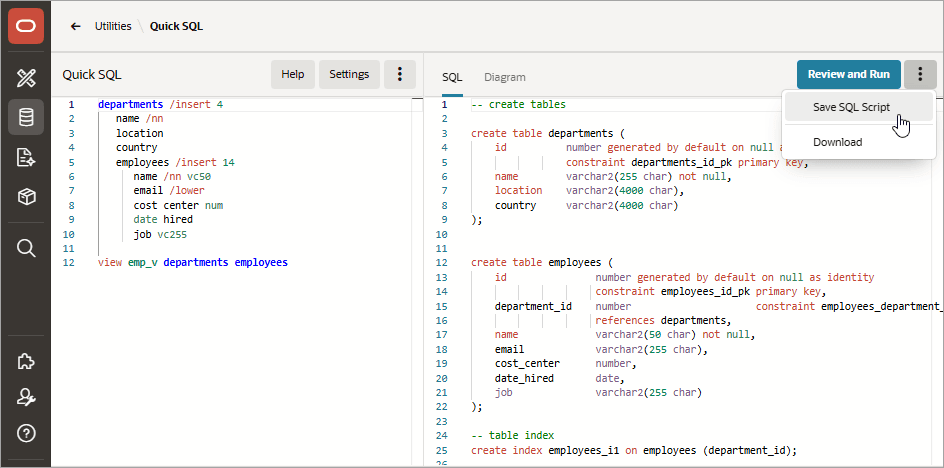
Task: Click 'job vc255' line in editor
Action: click(x=160, y=234)
